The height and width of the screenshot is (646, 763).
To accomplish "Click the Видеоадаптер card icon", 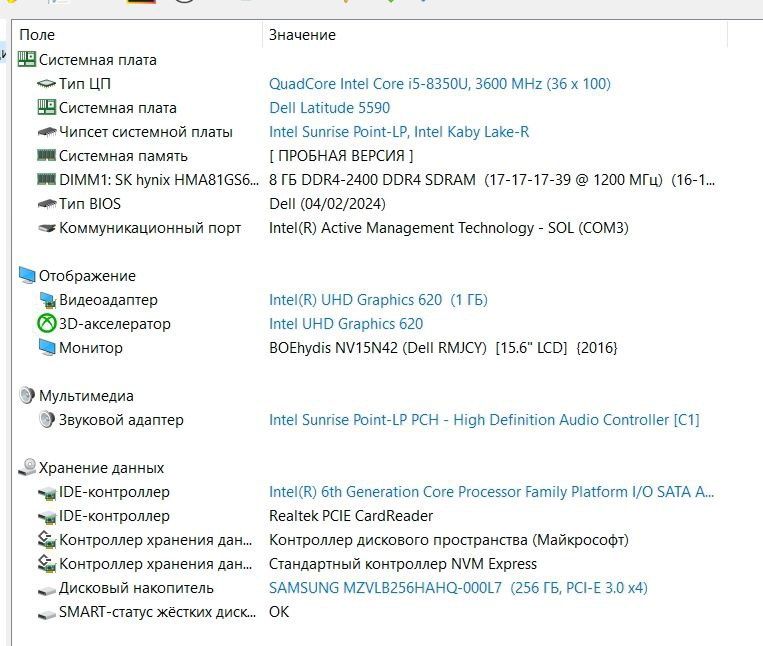I will [x=48, y=300].
